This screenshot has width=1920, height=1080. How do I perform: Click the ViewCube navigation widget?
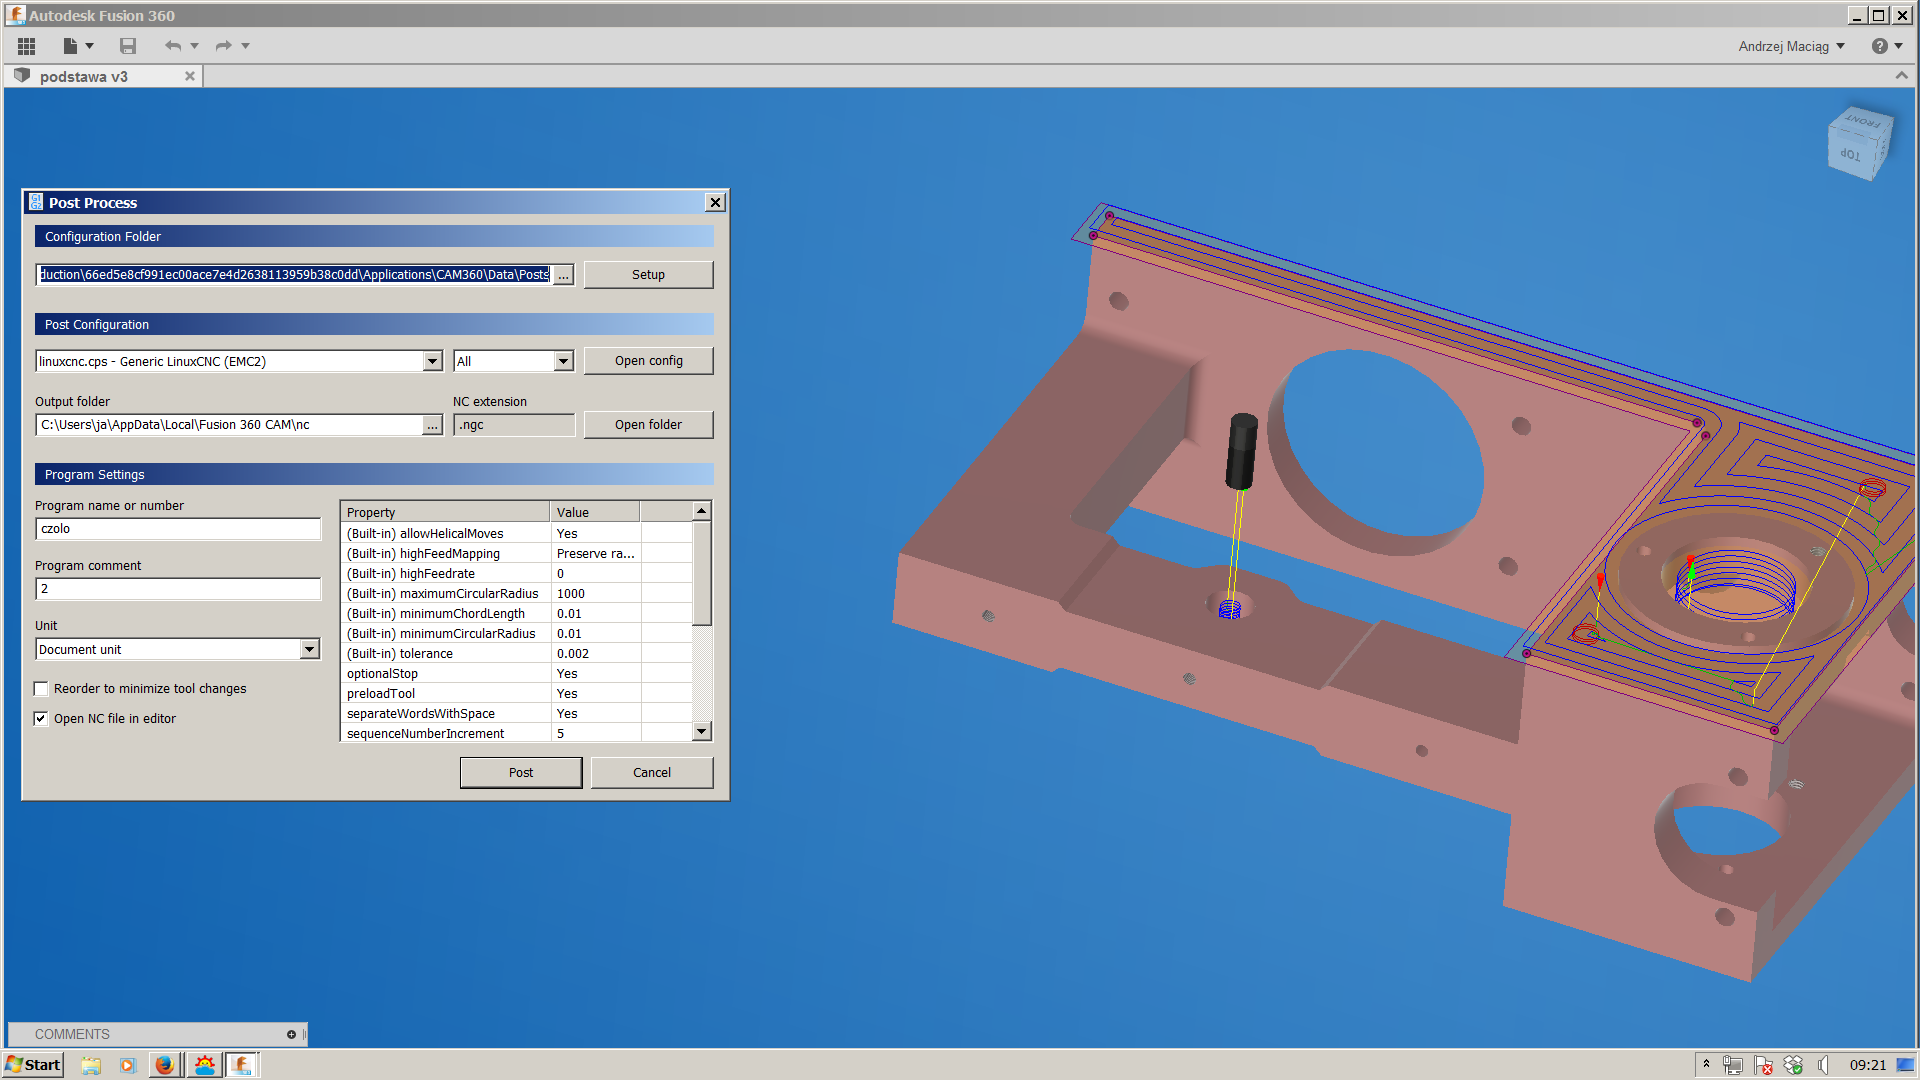(x=1860, y=144)
